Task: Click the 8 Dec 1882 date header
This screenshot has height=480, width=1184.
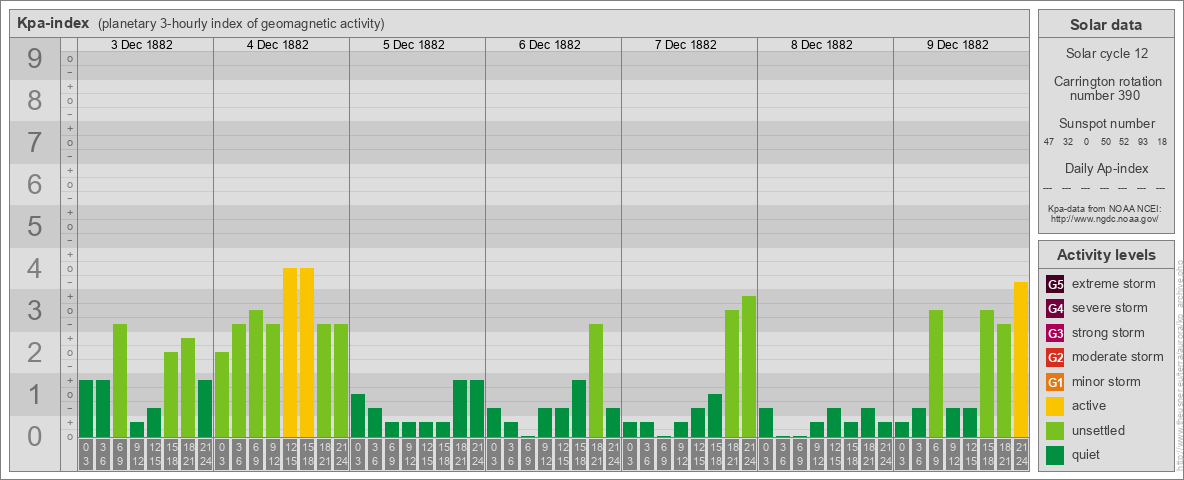Action: [822, 45]
